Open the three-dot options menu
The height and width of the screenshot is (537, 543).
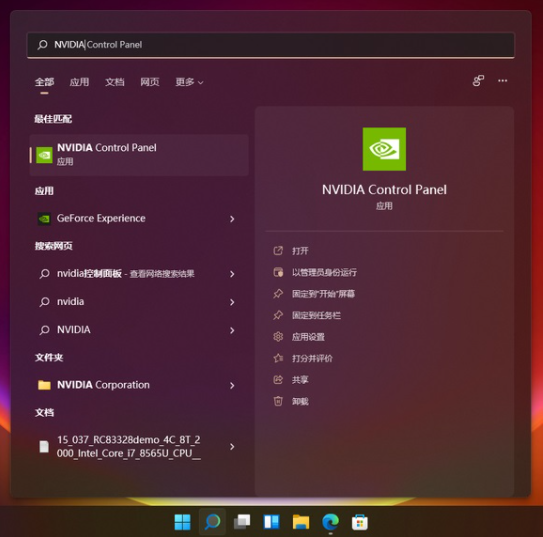pyautogui.click(x=502, y=81)
